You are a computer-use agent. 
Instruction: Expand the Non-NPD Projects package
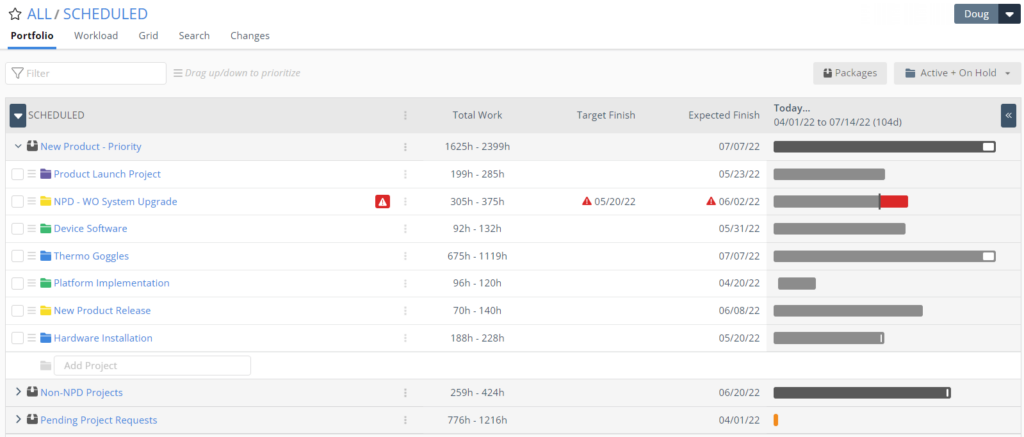click(x=18, y=393)
